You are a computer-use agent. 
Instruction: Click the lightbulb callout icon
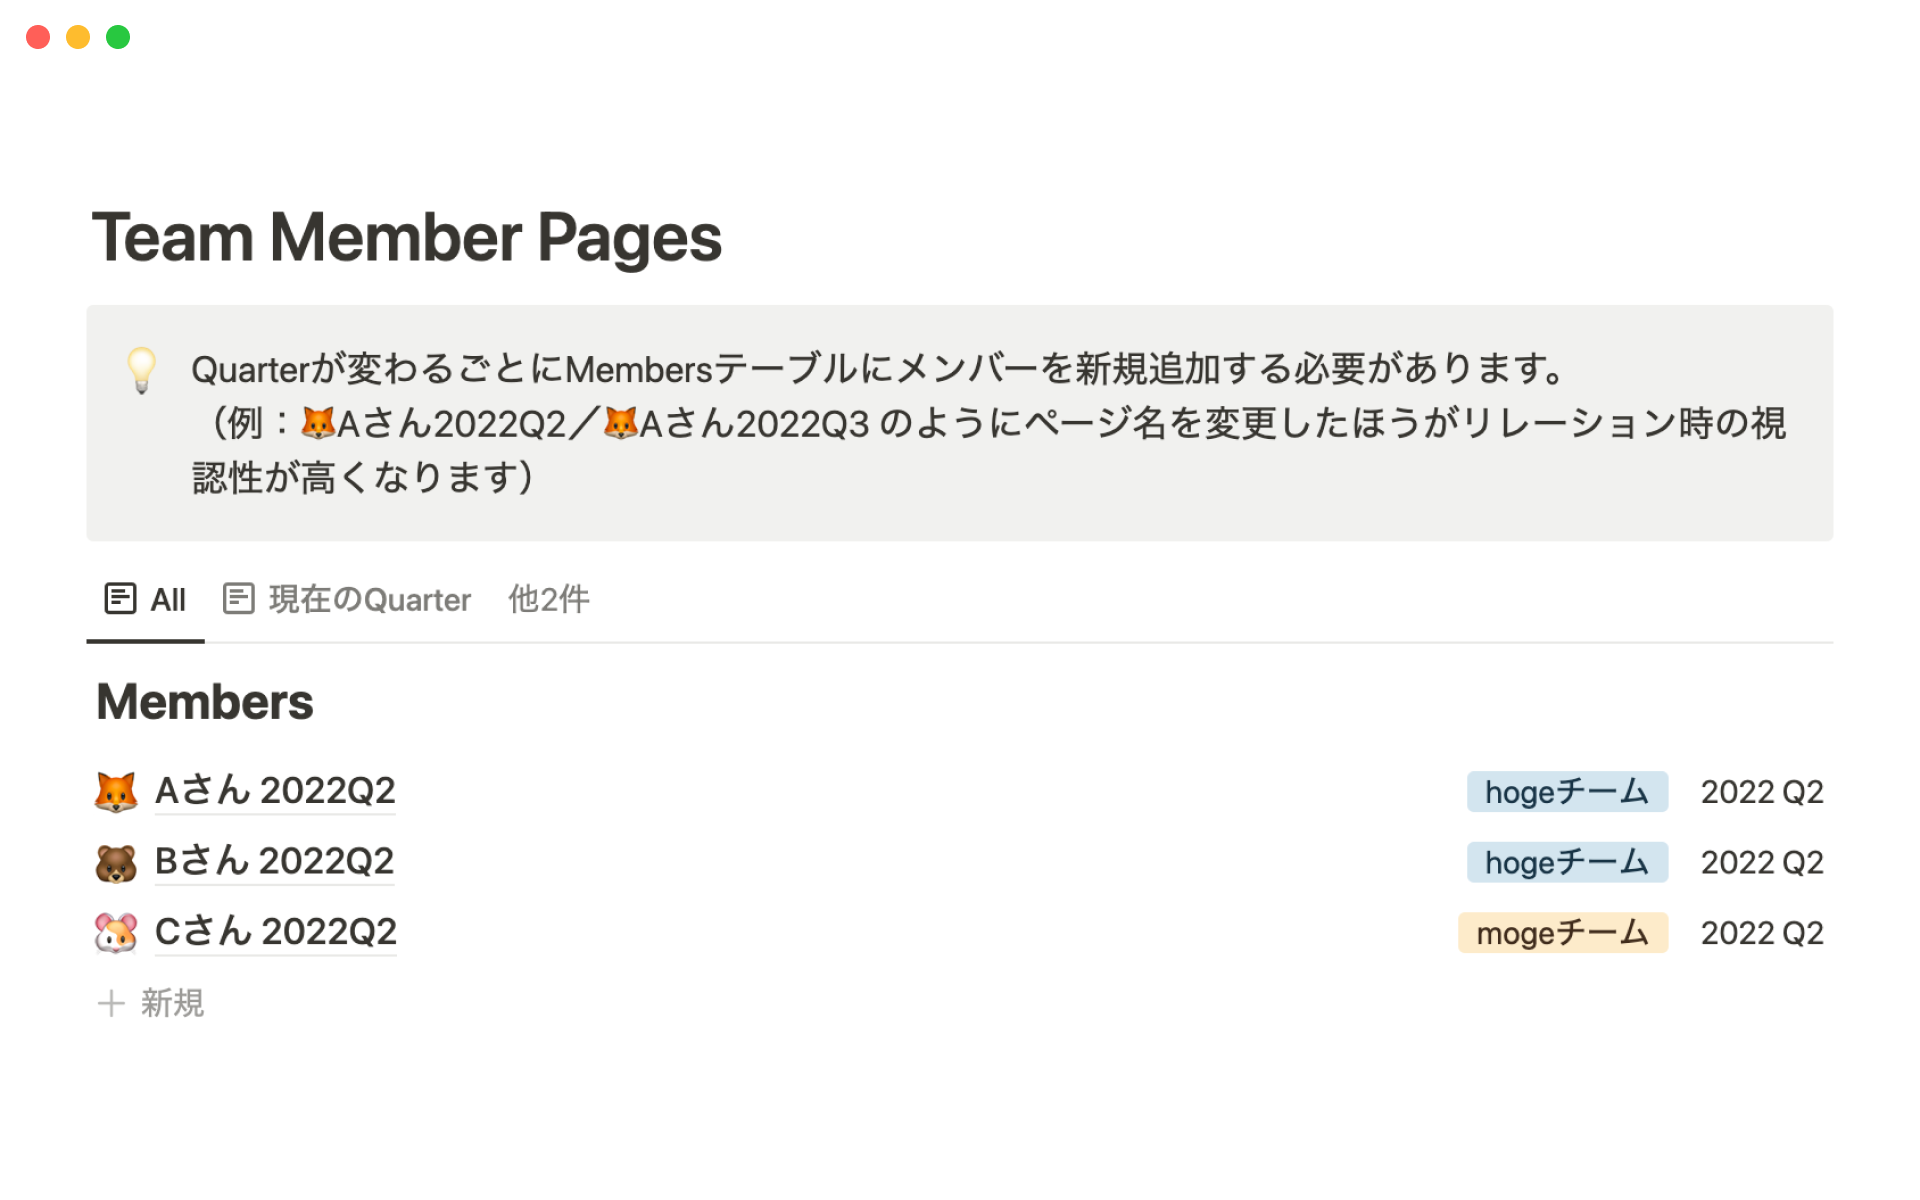tap(142, 370)
